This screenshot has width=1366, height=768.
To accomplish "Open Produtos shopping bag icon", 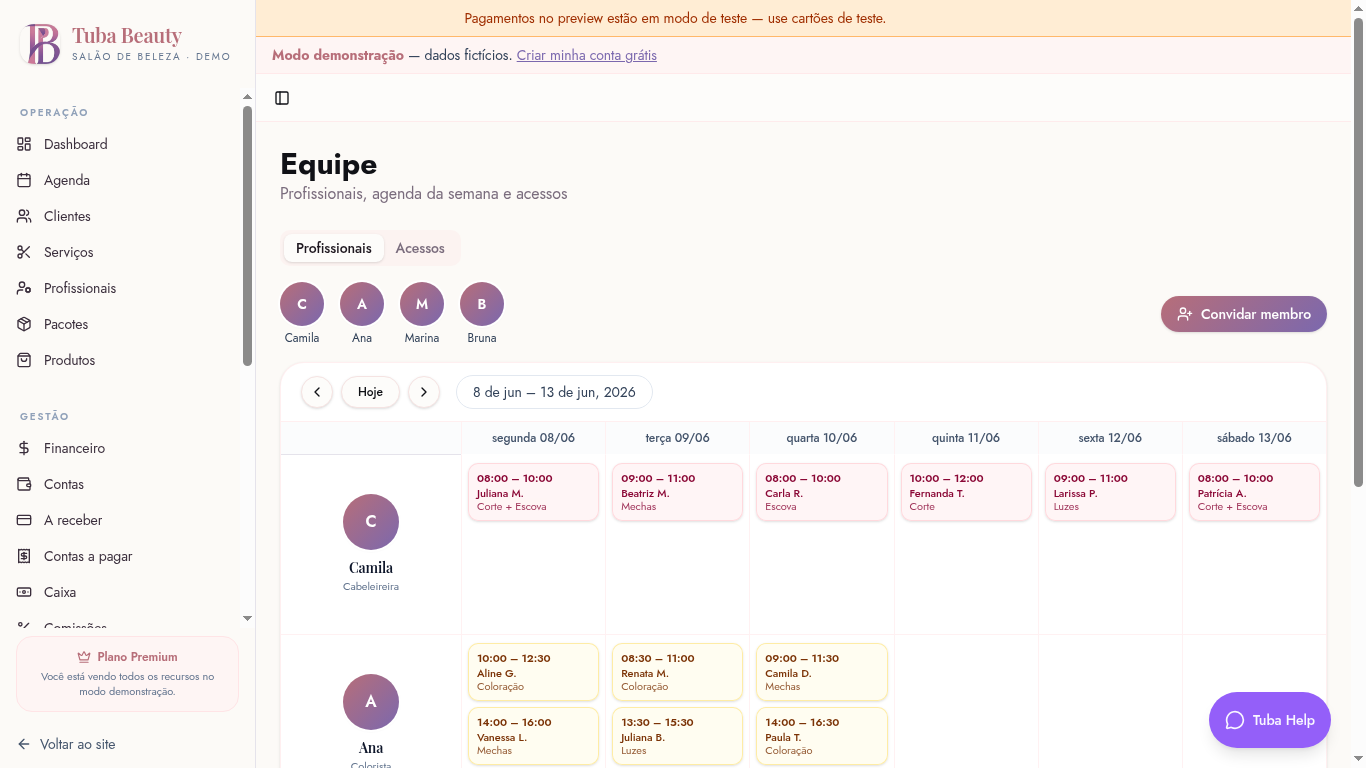I will 24,360.
